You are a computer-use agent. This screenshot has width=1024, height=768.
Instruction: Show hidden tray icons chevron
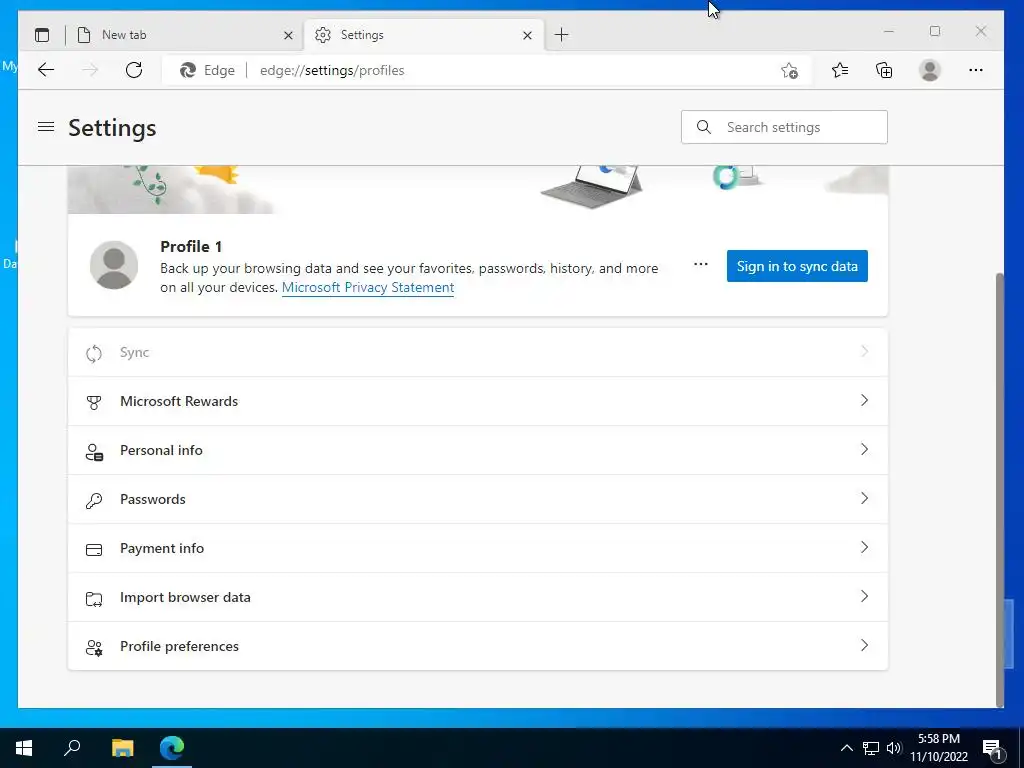[x=846, y=748]
